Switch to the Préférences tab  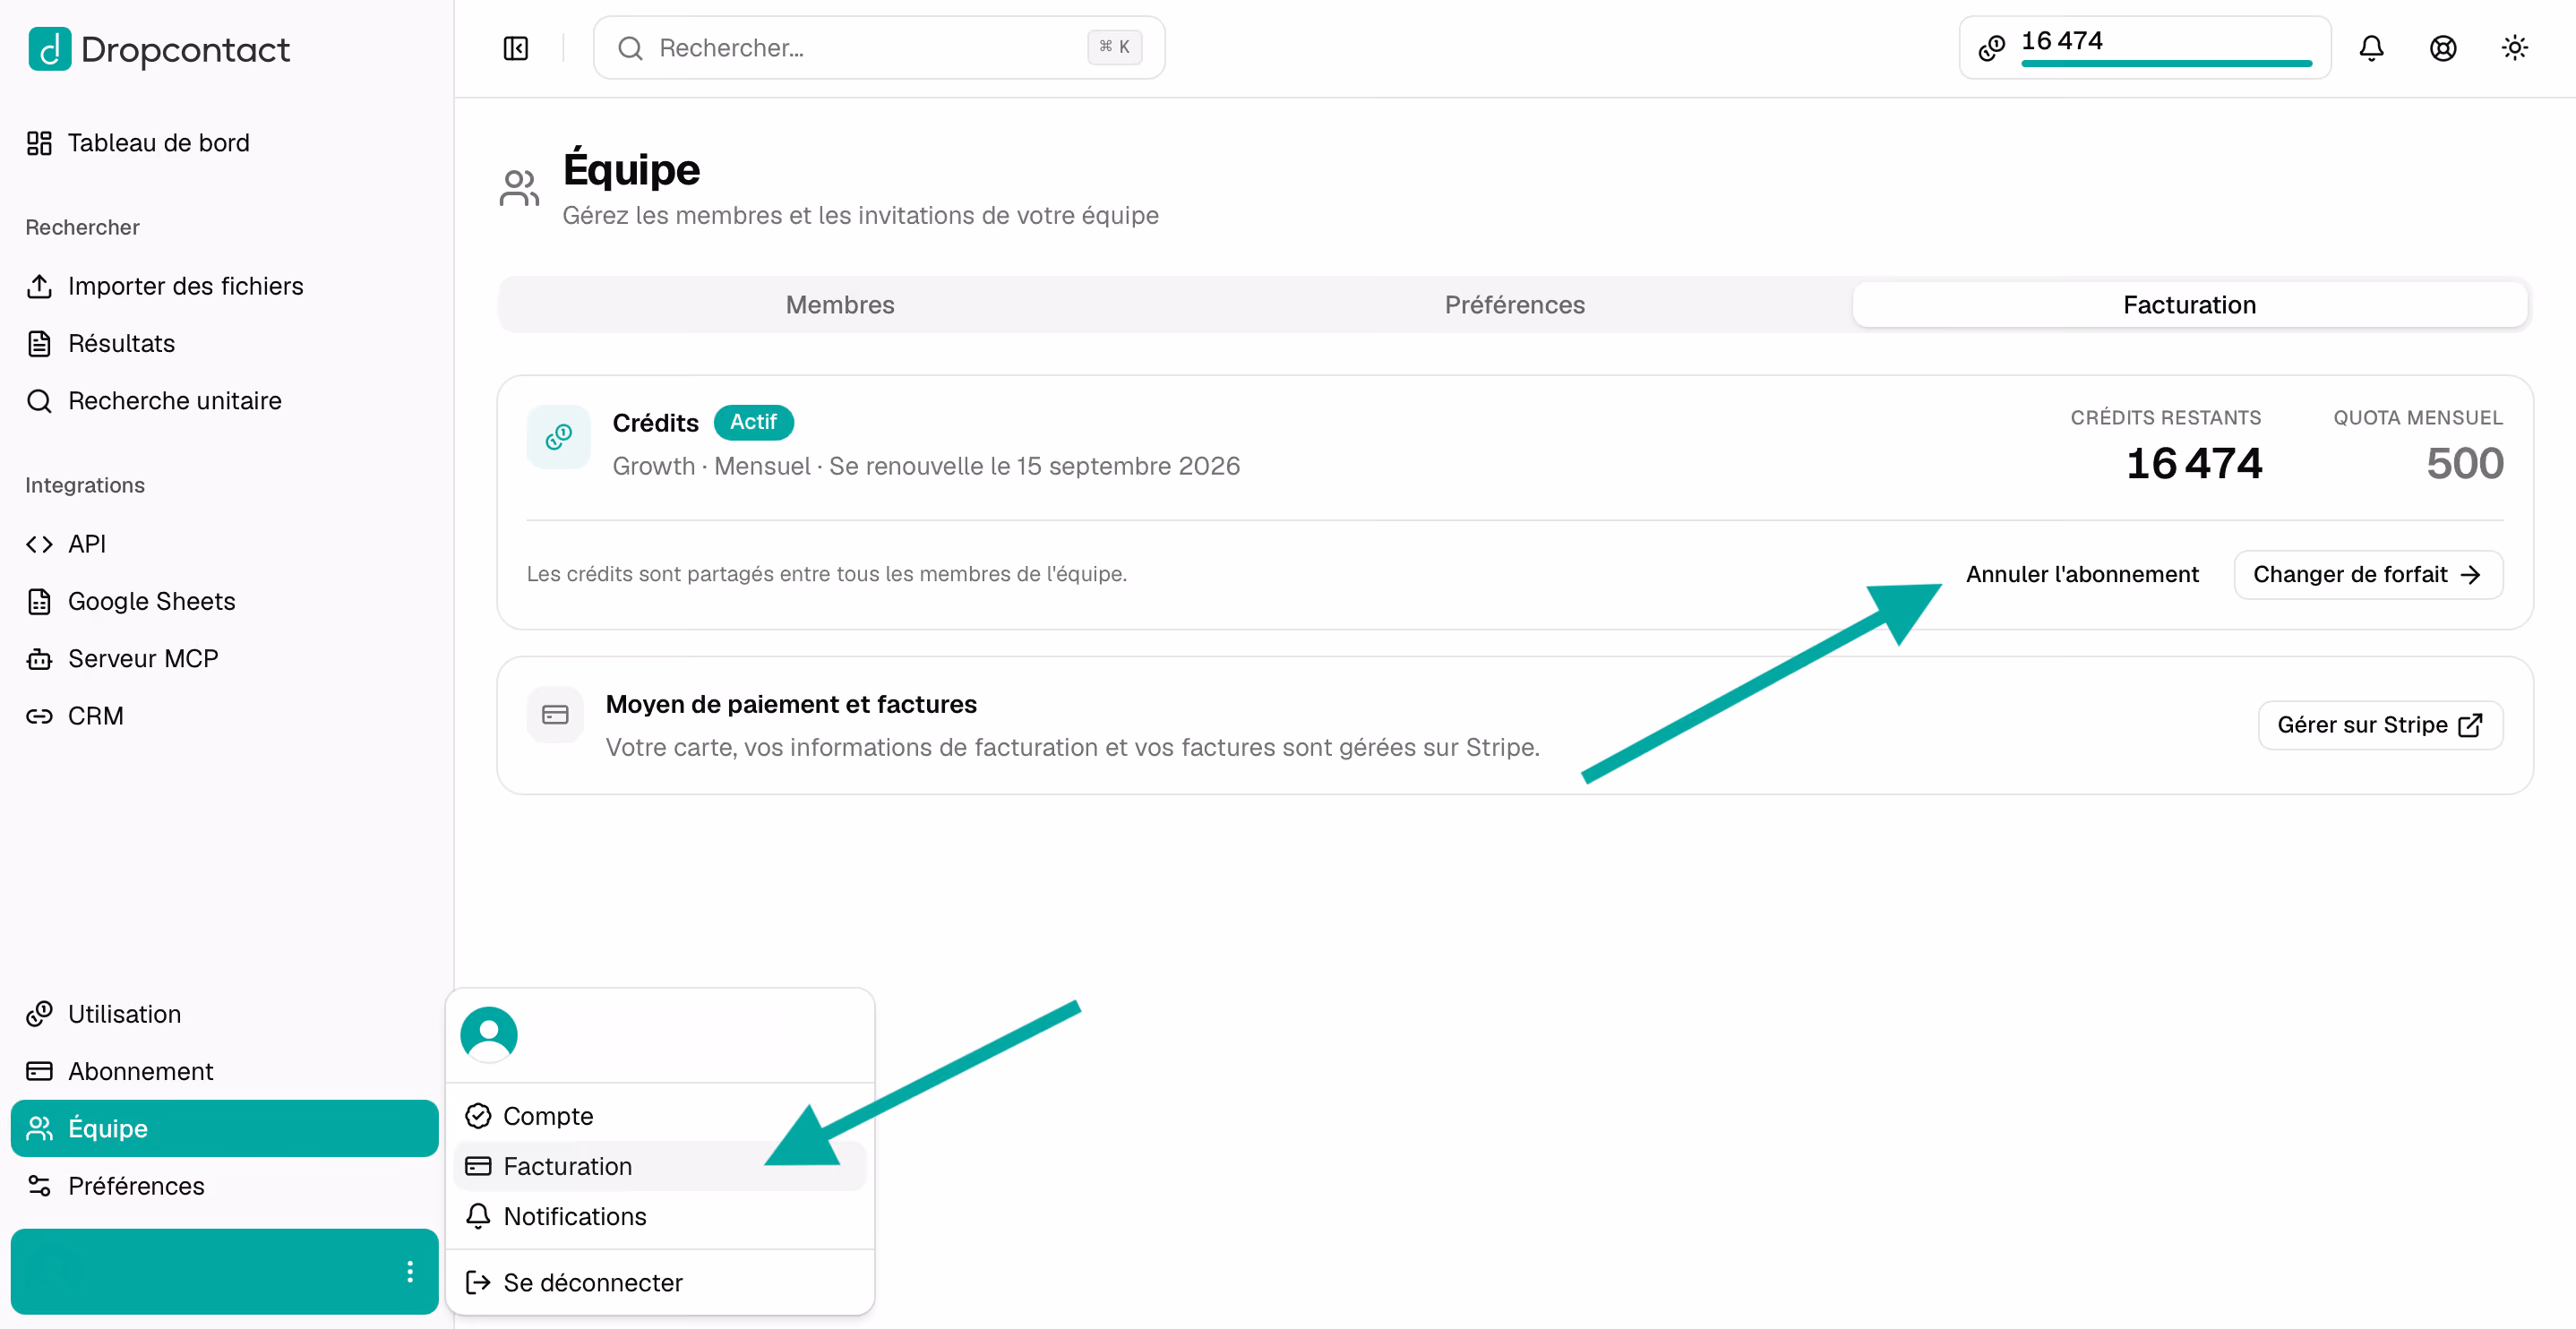tap(1514, 305)
